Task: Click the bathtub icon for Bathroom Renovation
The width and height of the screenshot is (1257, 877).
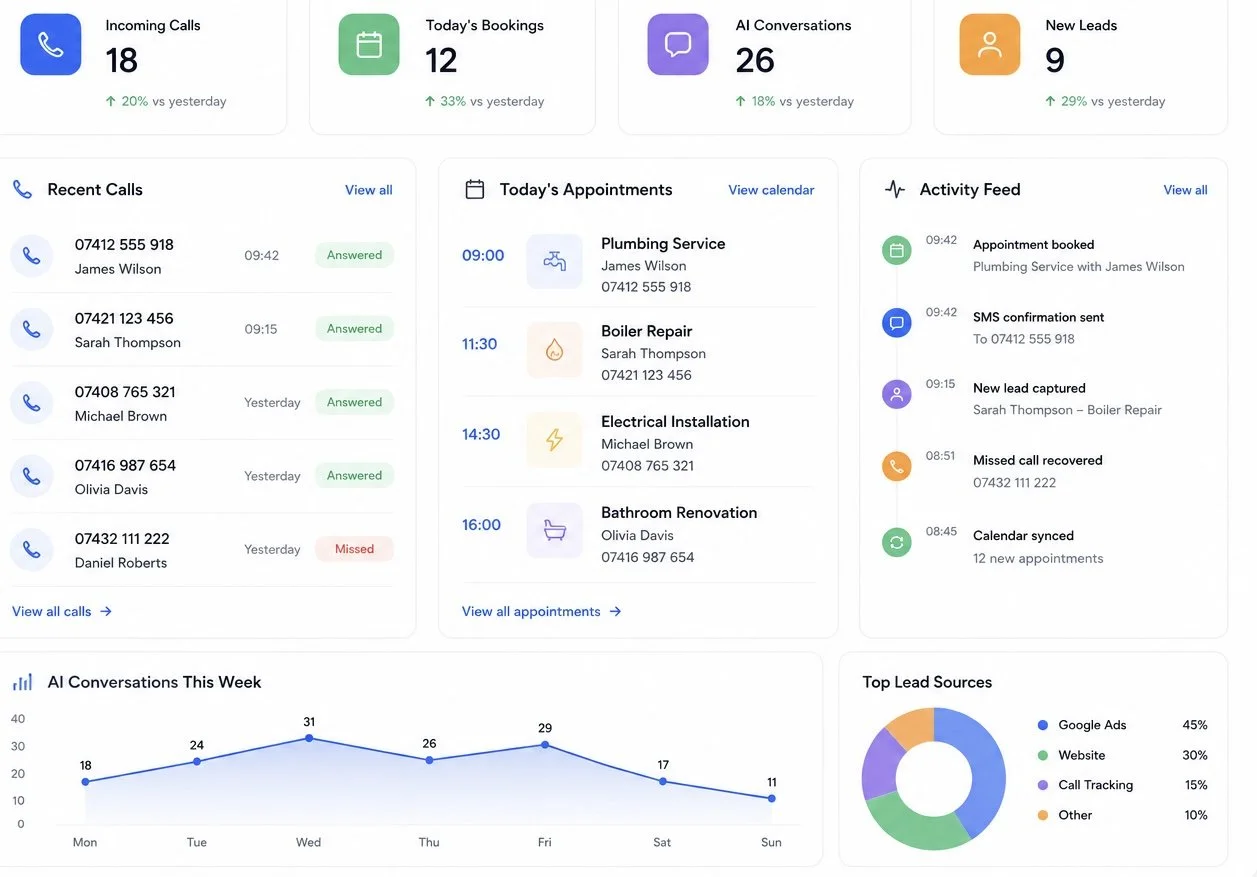Action: [554, 530]
